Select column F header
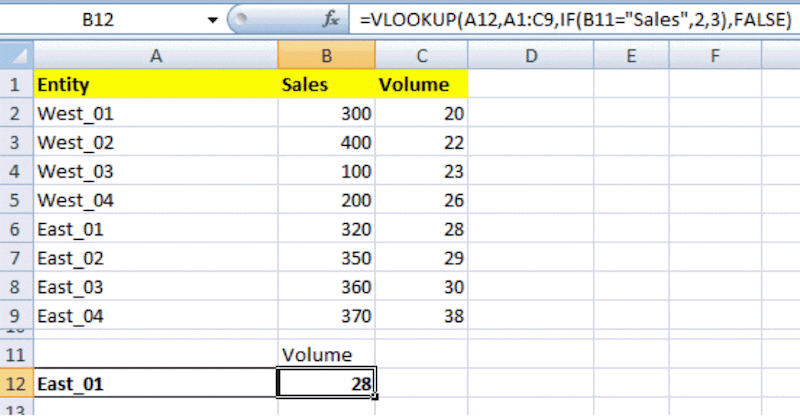The width and height of the screenshot is (800, 416). point(715,57)
